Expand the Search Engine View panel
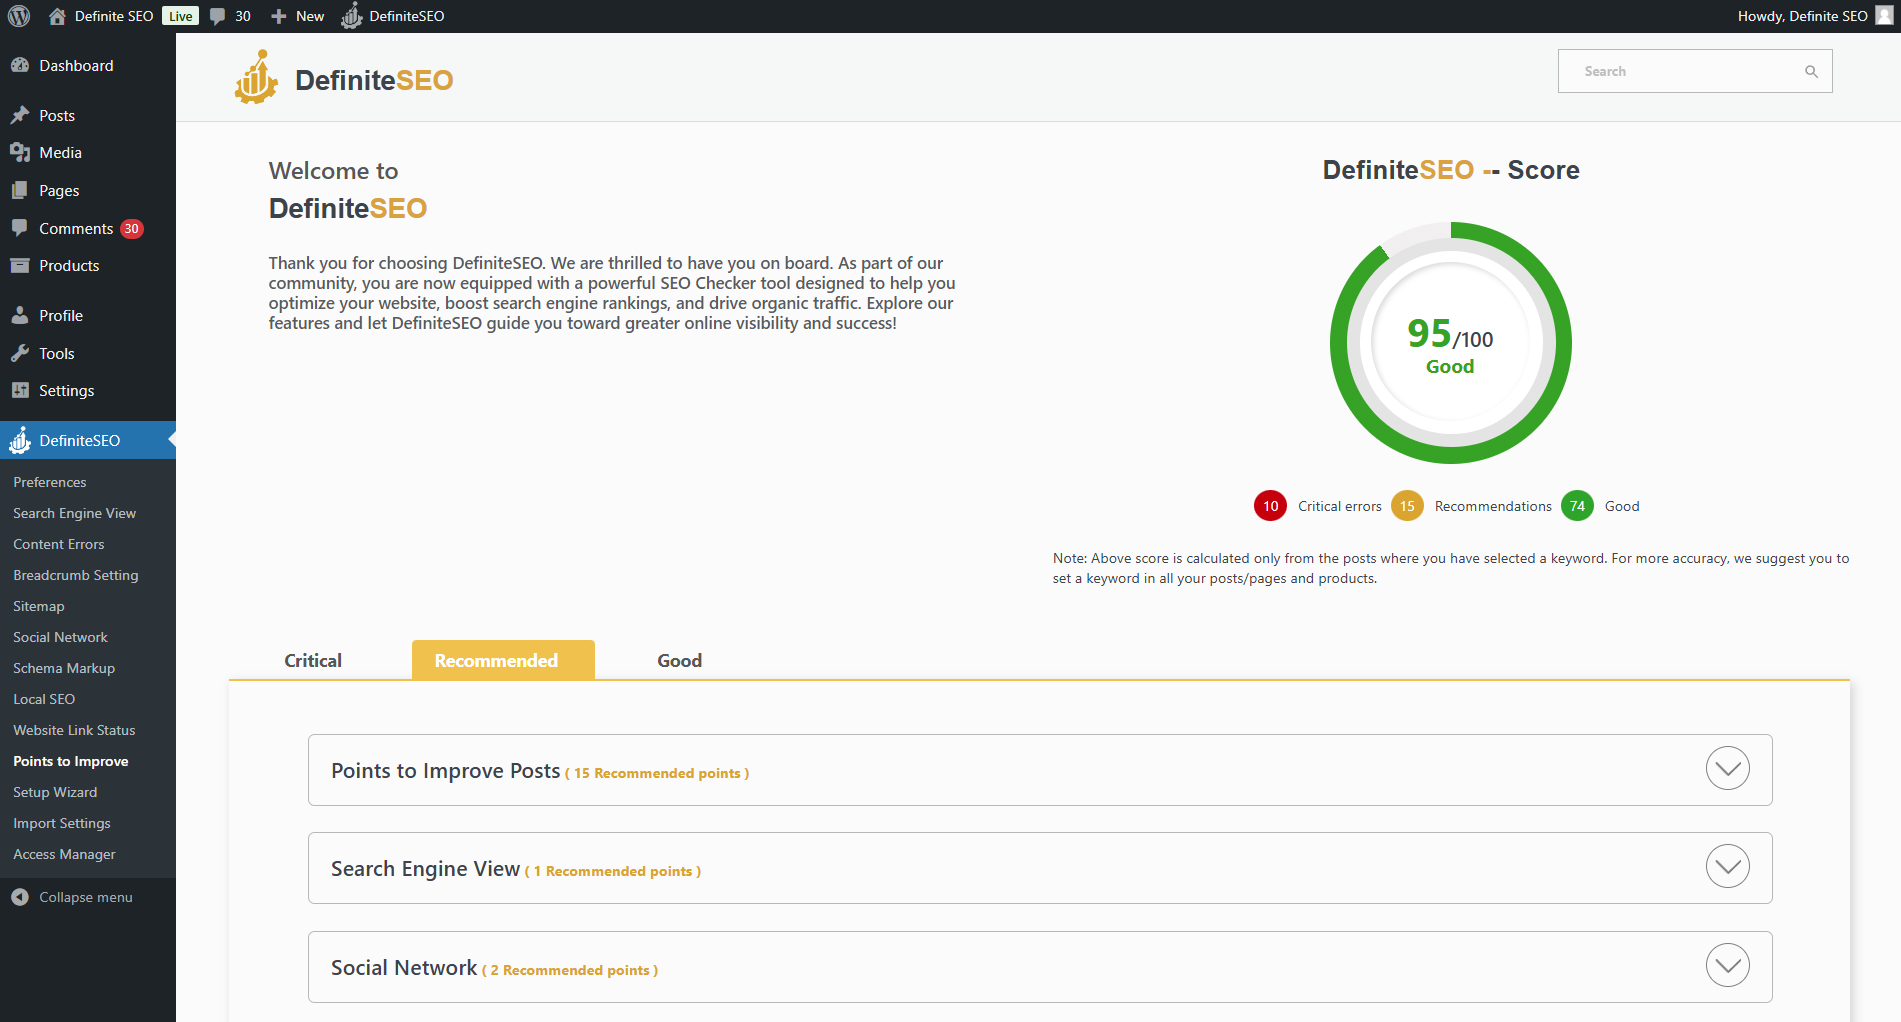 tap(1727, 866)
